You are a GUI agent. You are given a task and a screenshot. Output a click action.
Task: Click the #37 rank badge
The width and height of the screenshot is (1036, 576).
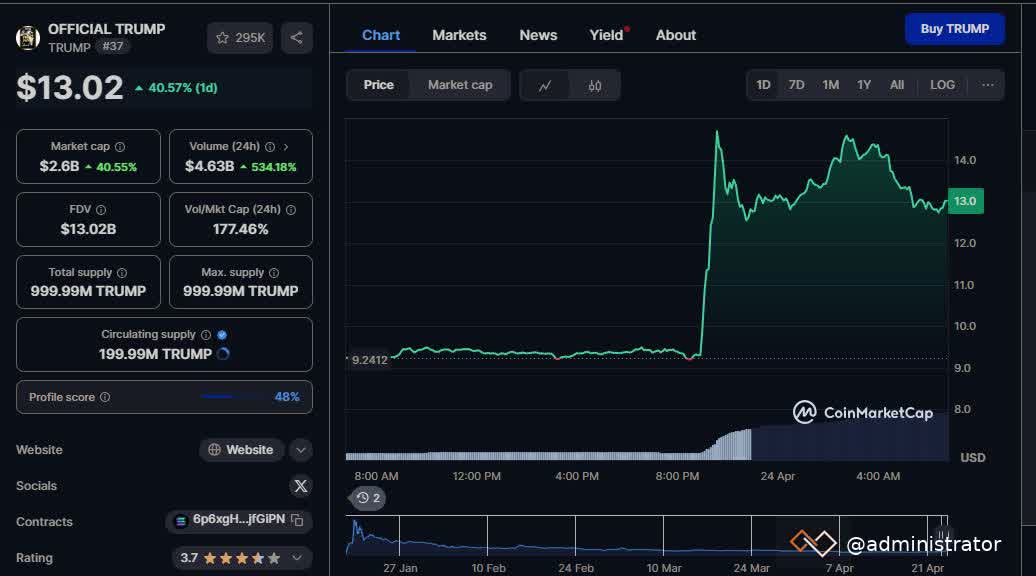coord(112,46)
